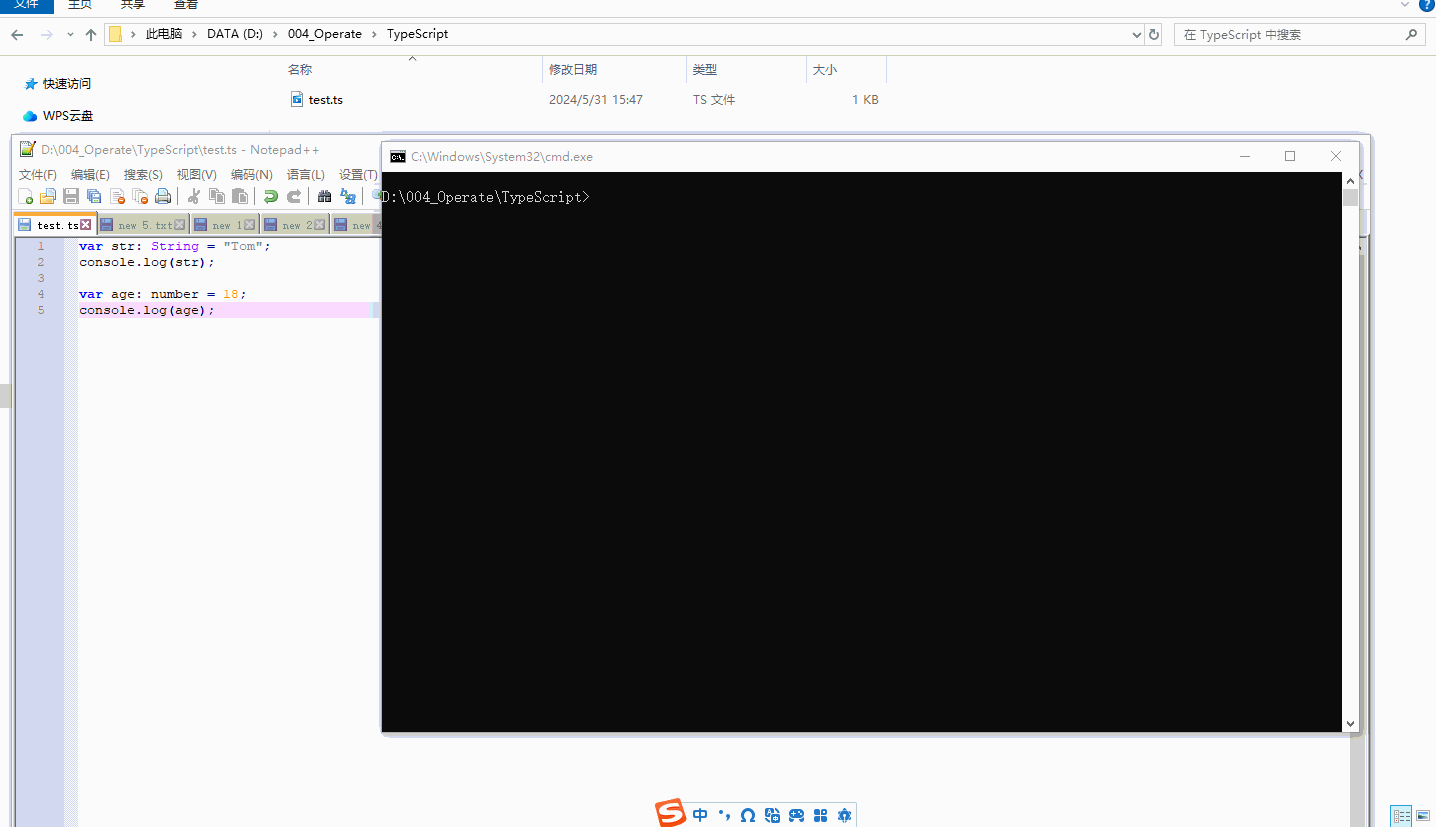Open Sogou special symbols picker
Image resolution: width=1436 pixels, height=827 pixels.
(747, 815)
